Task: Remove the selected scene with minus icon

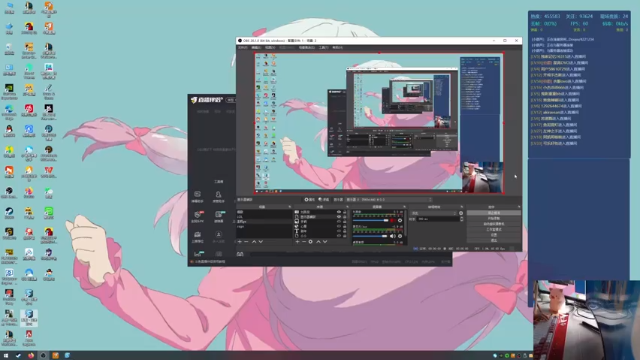Action: [x=246, y=242]
